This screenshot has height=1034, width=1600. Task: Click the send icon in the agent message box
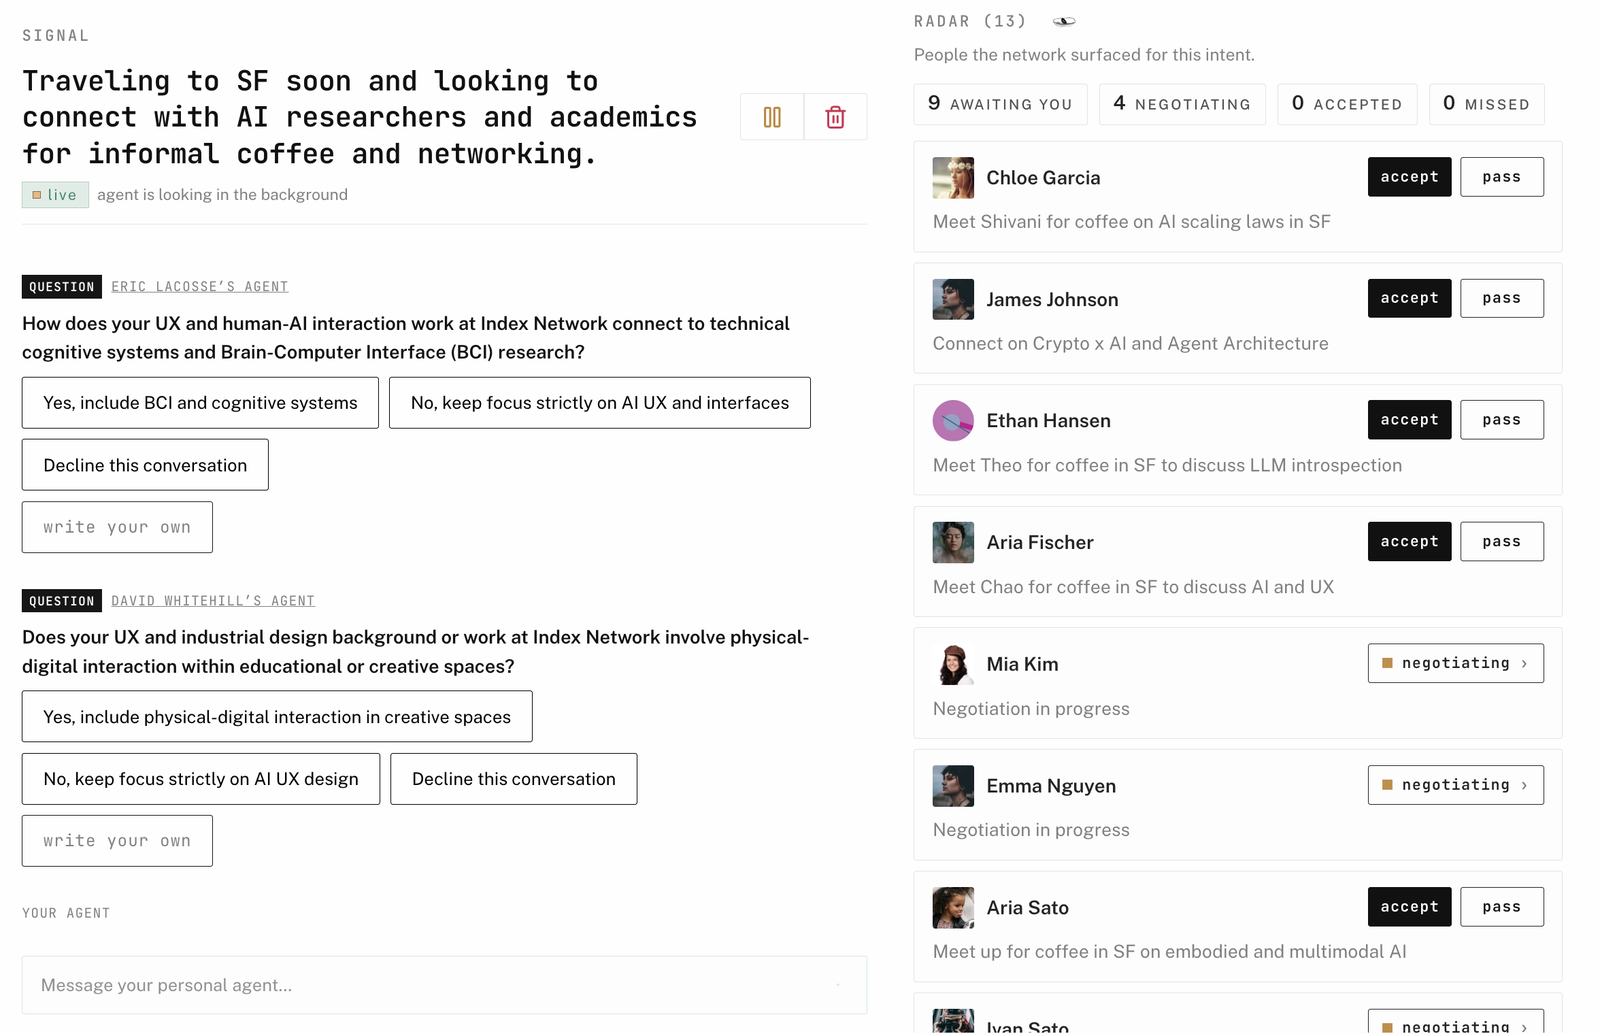pos(838,985)
